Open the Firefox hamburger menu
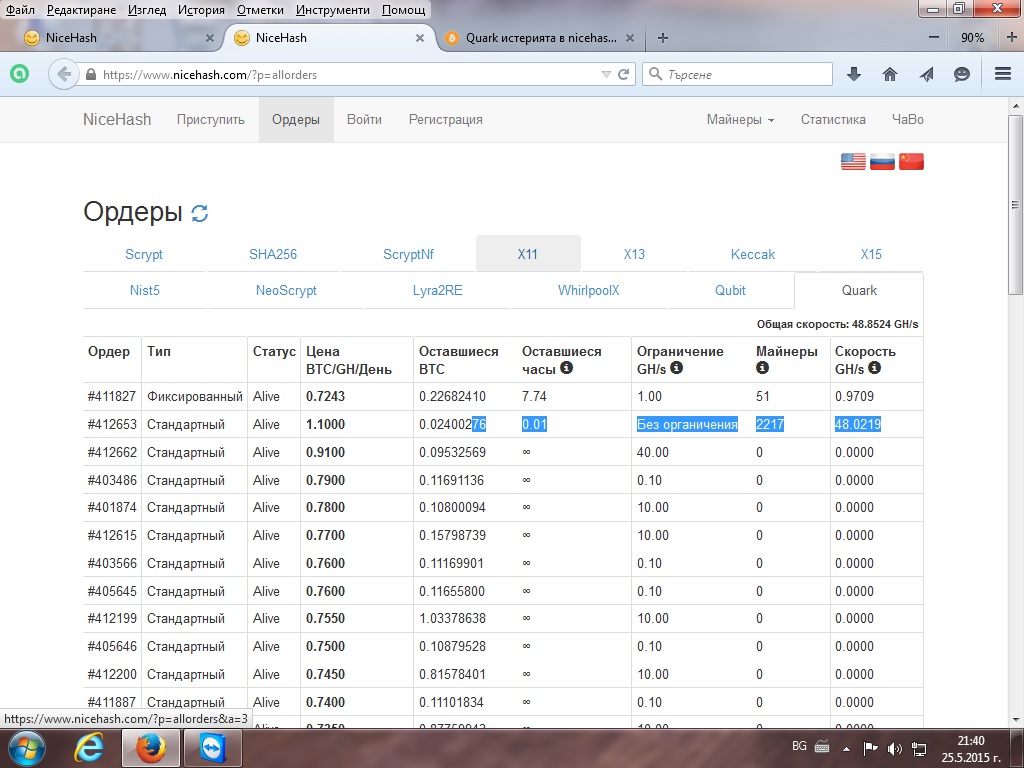The image size is (1024, 768). [x=1003, y=74]
